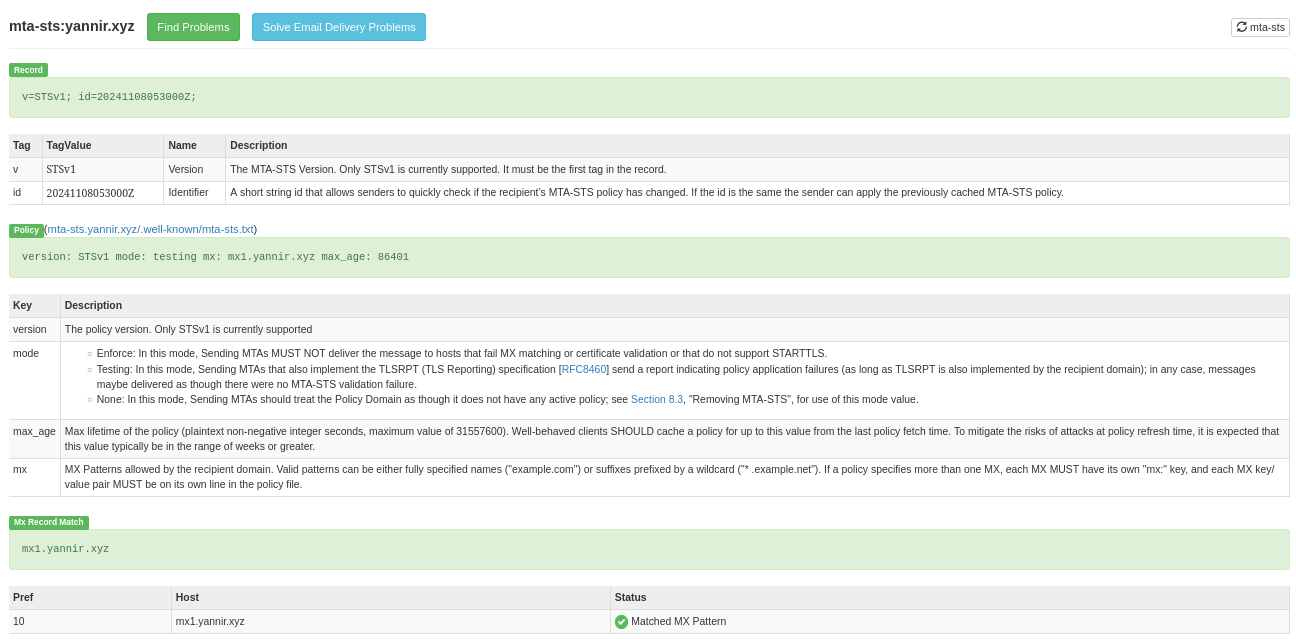Click the Pref column header
The width and height of the screenshot is (1296, 639).
[23, 597]
